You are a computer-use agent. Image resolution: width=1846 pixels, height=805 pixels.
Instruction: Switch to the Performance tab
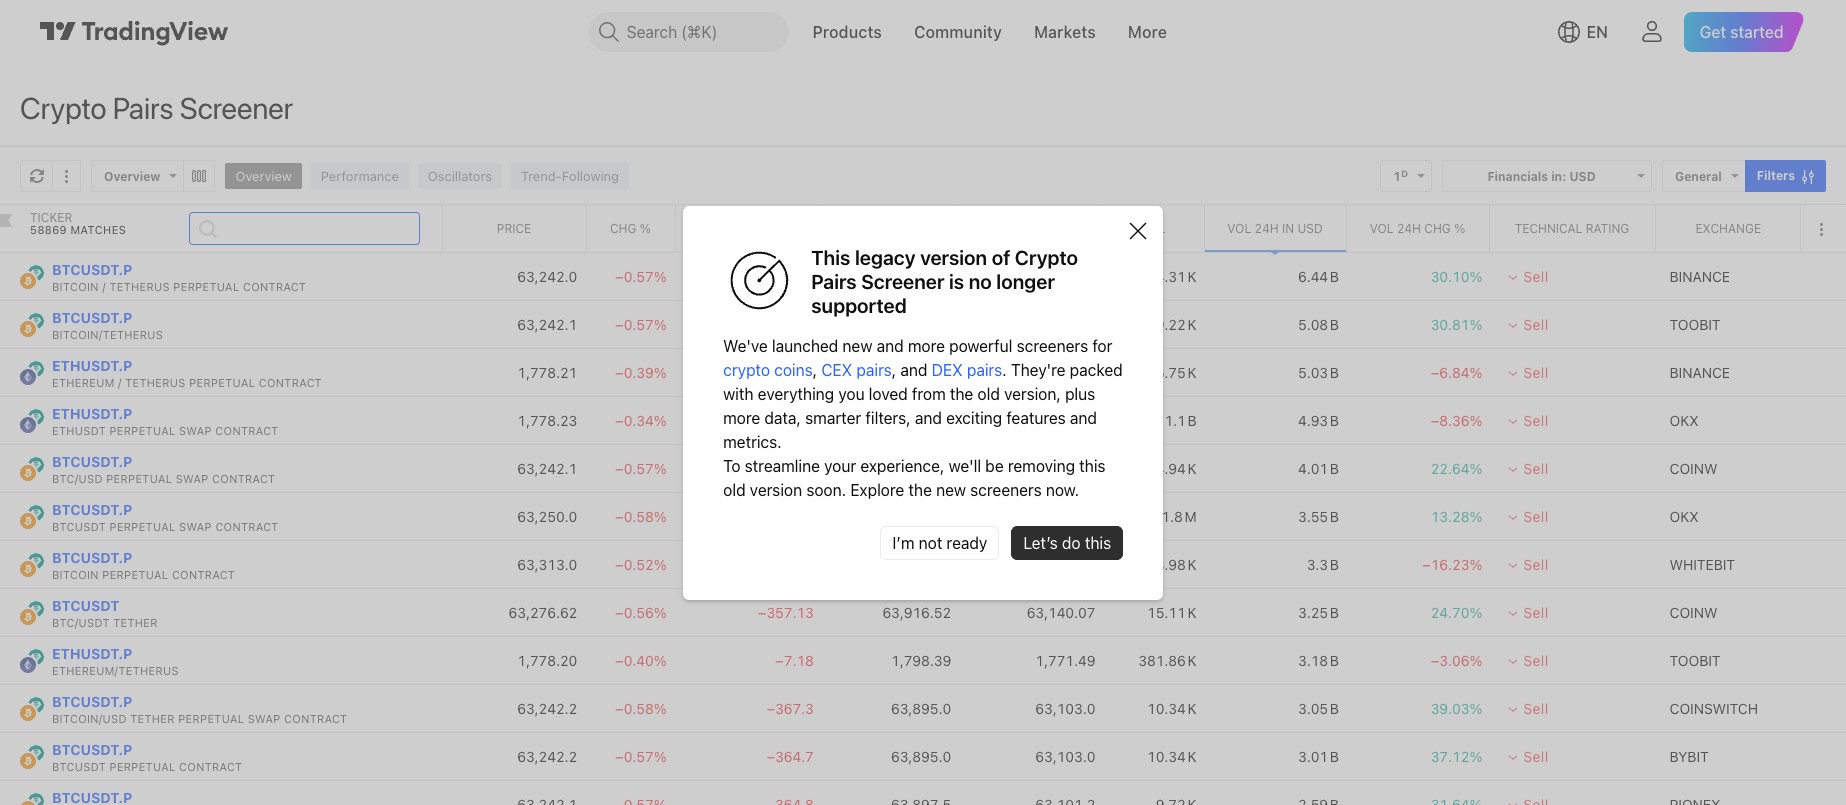[360, 176]
